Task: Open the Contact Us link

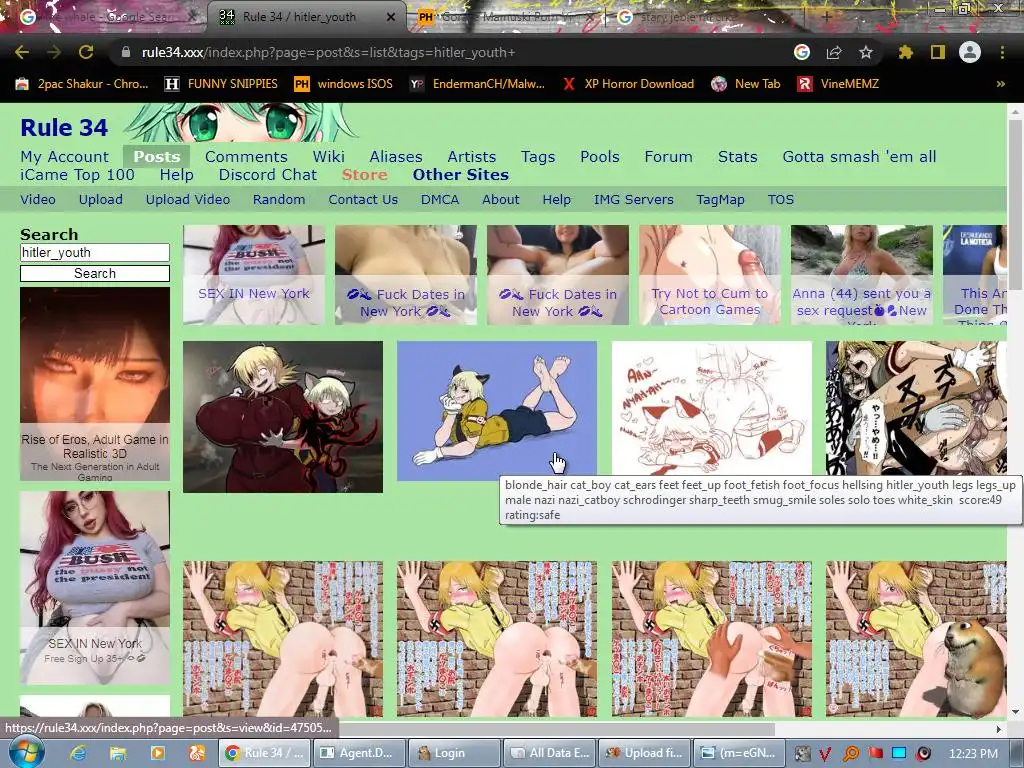Action: (363, 200)
